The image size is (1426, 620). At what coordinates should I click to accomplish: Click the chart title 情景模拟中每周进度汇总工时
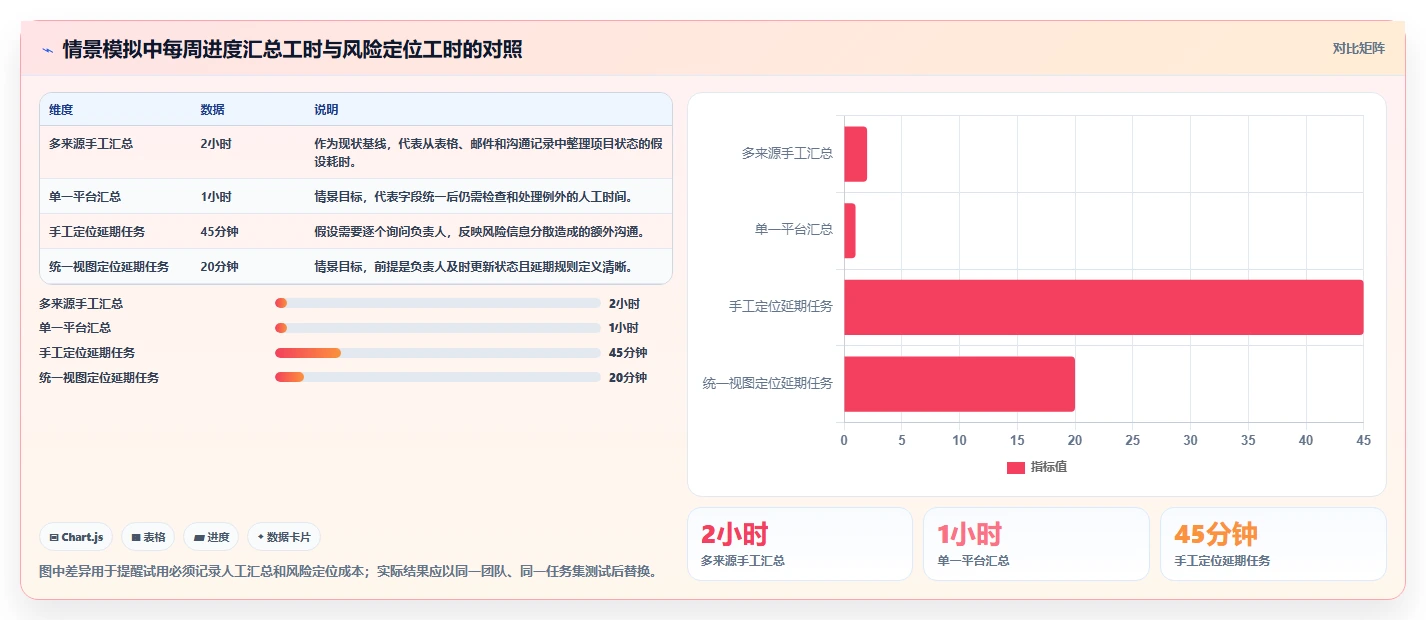[292, 49]
